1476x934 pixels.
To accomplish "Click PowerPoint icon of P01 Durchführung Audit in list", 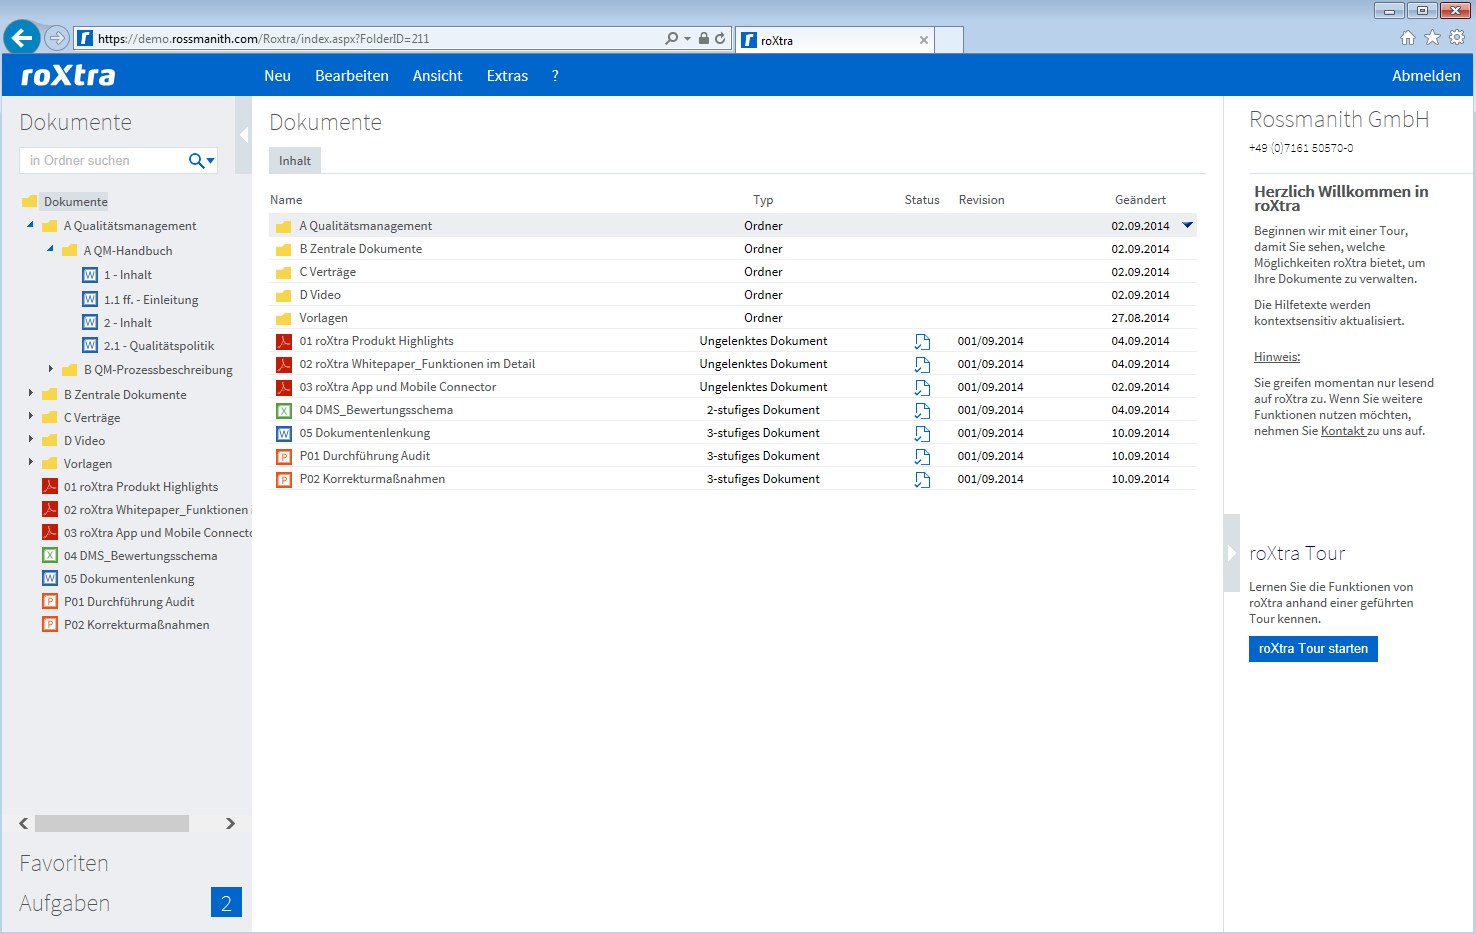I will click(x=284, y=457).
